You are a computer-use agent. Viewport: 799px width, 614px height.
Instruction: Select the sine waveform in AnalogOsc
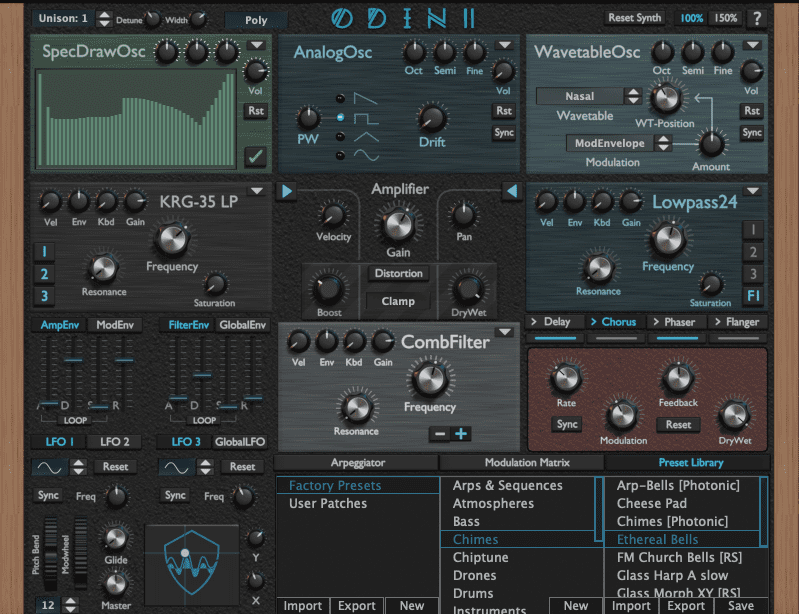(x=366, y=155)
